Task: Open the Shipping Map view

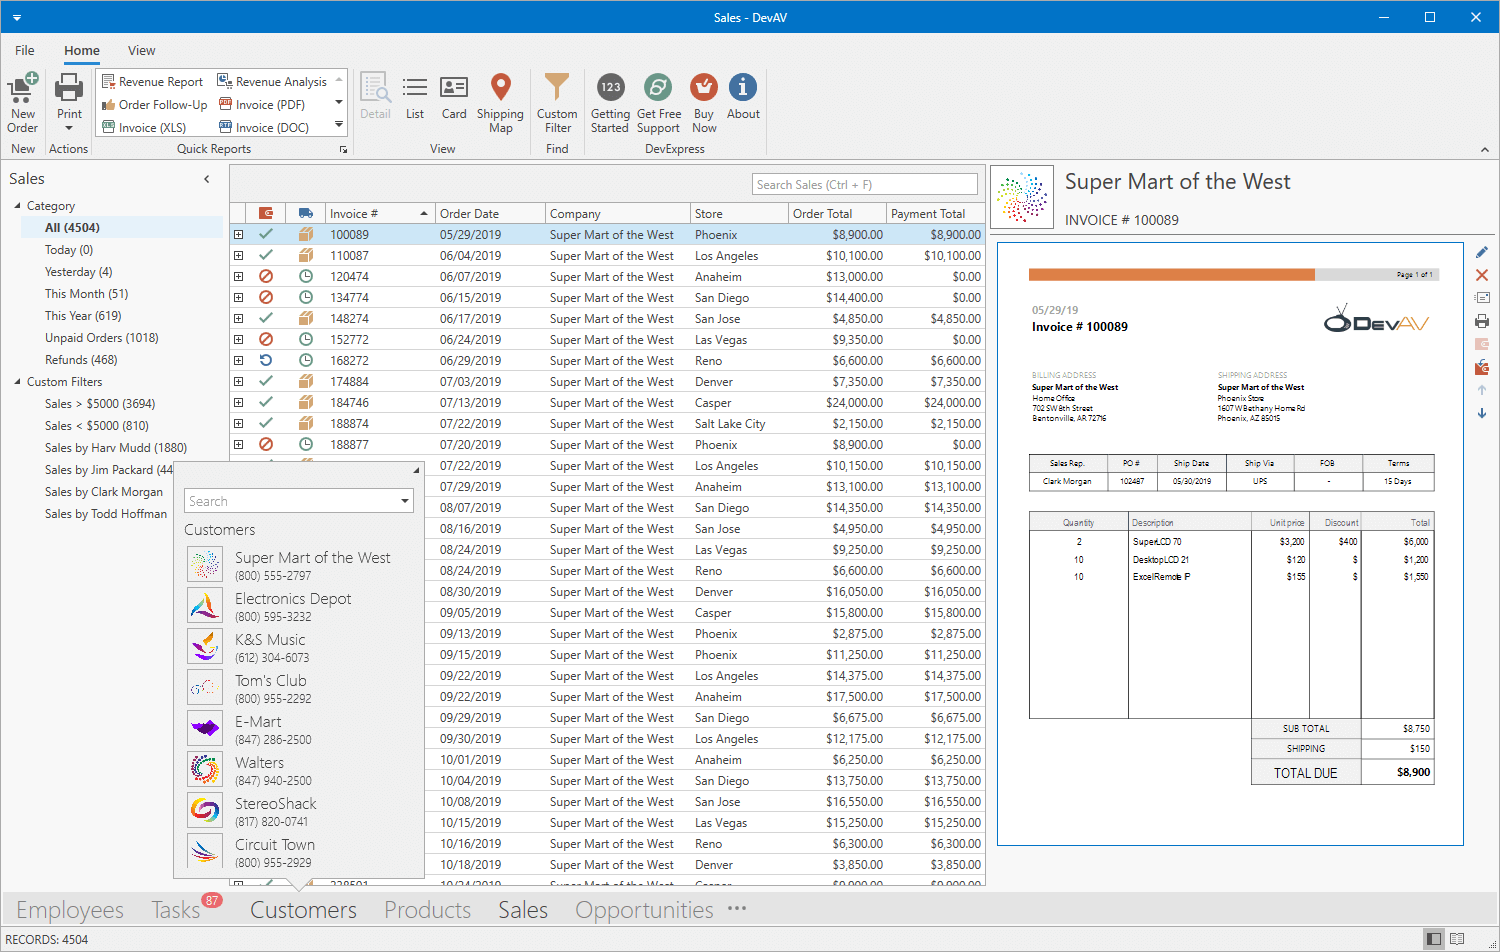Action: coord(500,90)
